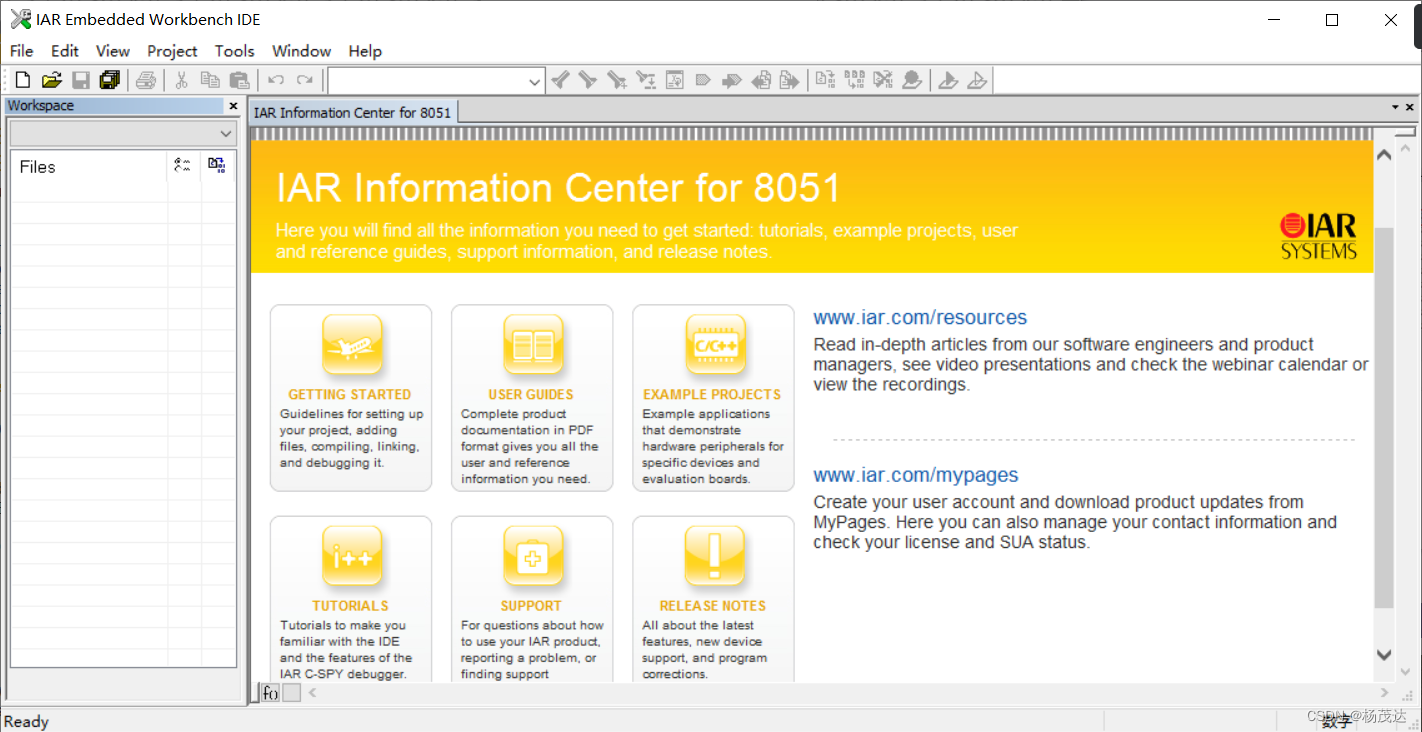Expand the Workspace configuration dropdown

(x=225, y=133)
